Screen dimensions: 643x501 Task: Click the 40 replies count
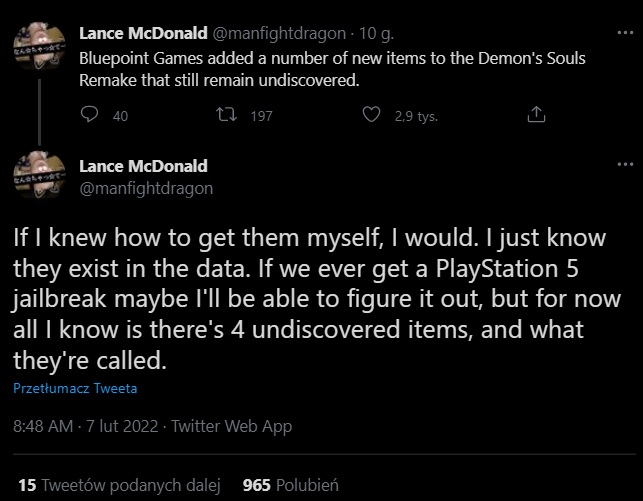tap(121, 116)
